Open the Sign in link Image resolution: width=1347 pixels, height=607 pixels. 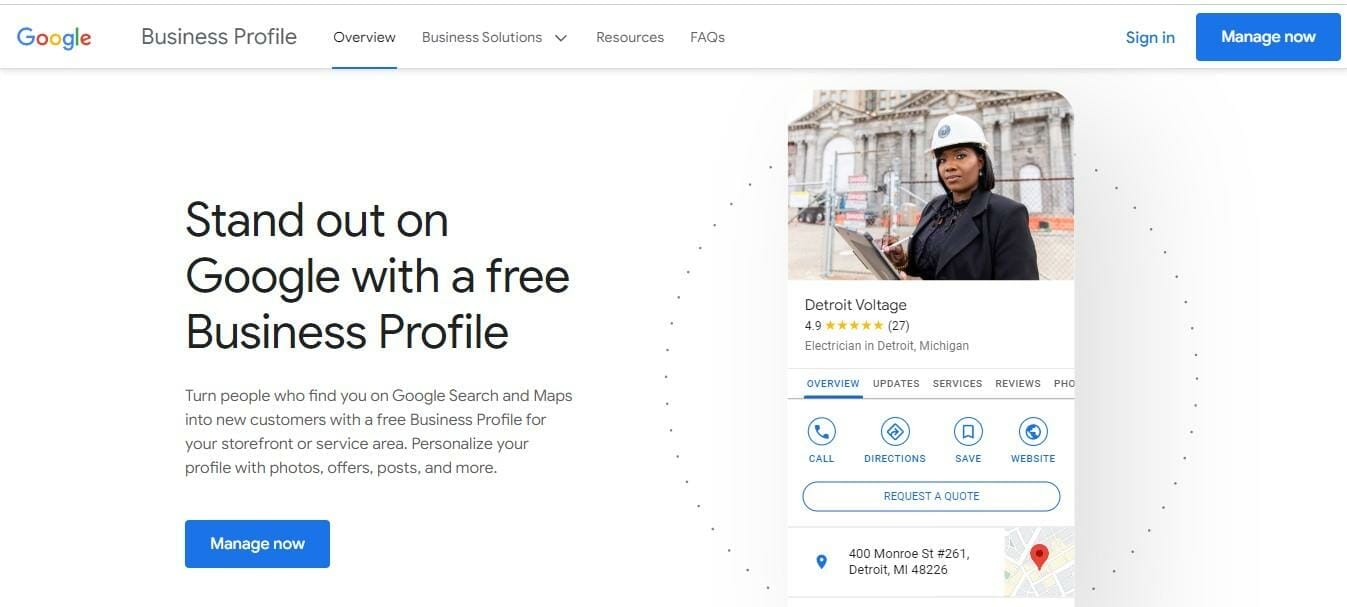coord(1149,37)
